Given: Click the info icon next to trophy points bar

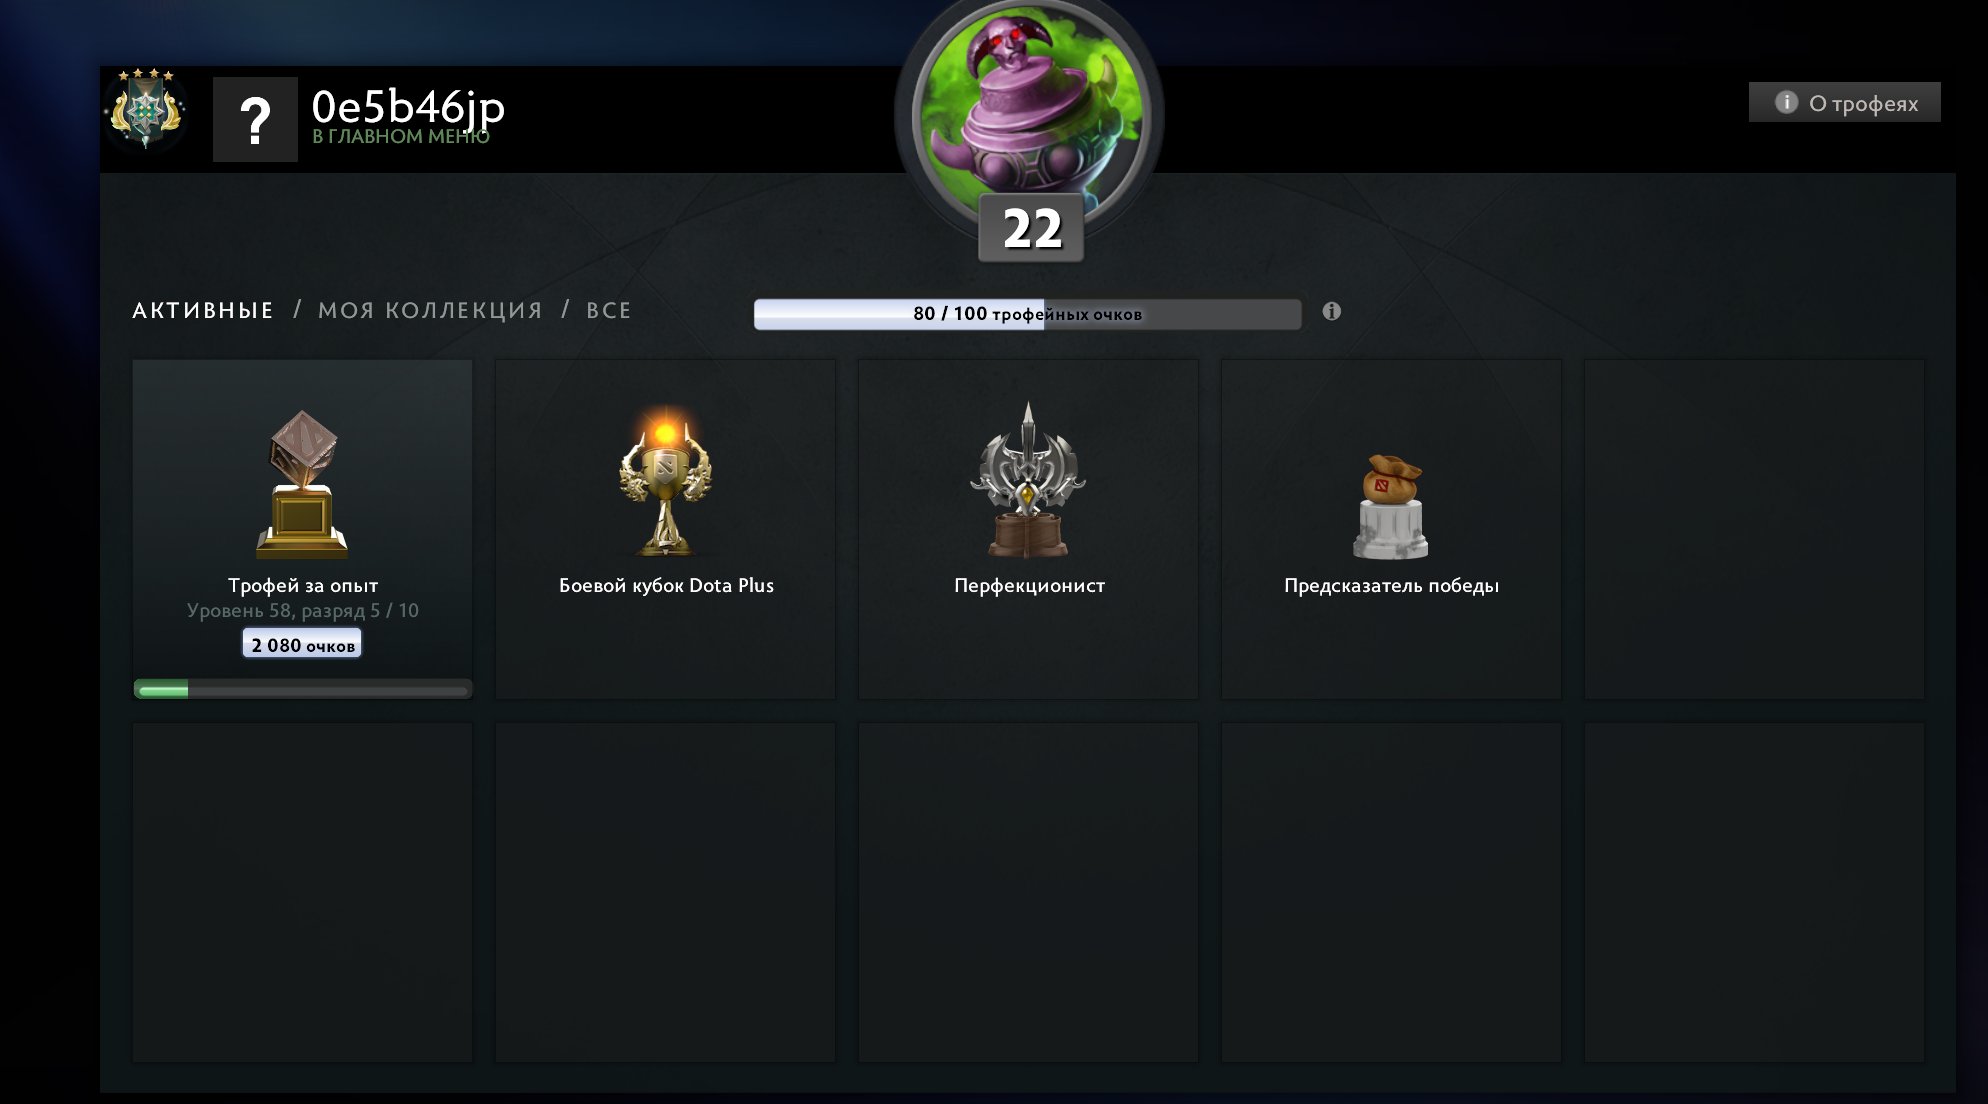Looking at the screenshot, I should [x=1331, y=311].
